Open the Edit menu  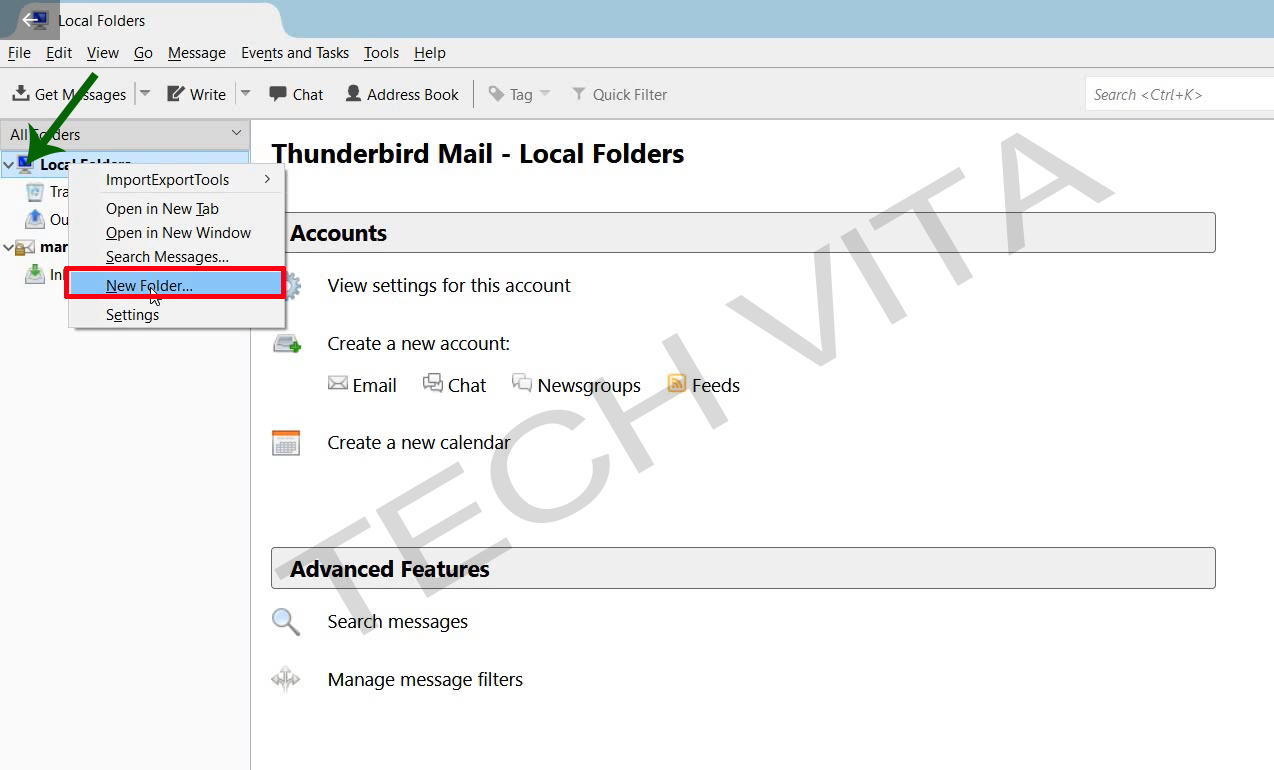coord(59,53)
